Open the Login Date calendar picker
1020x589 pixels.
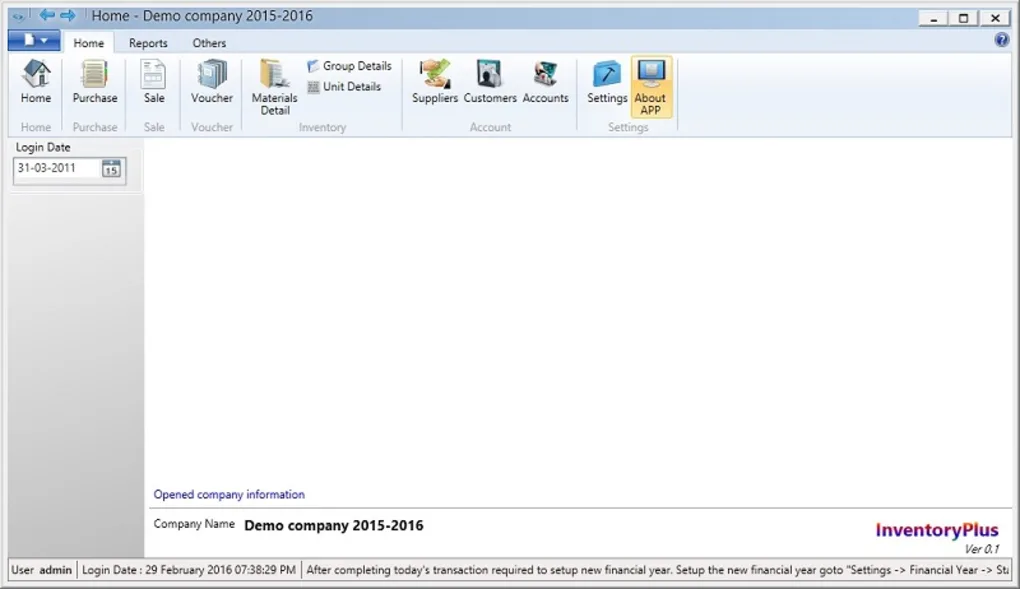(x=109, y=169)
